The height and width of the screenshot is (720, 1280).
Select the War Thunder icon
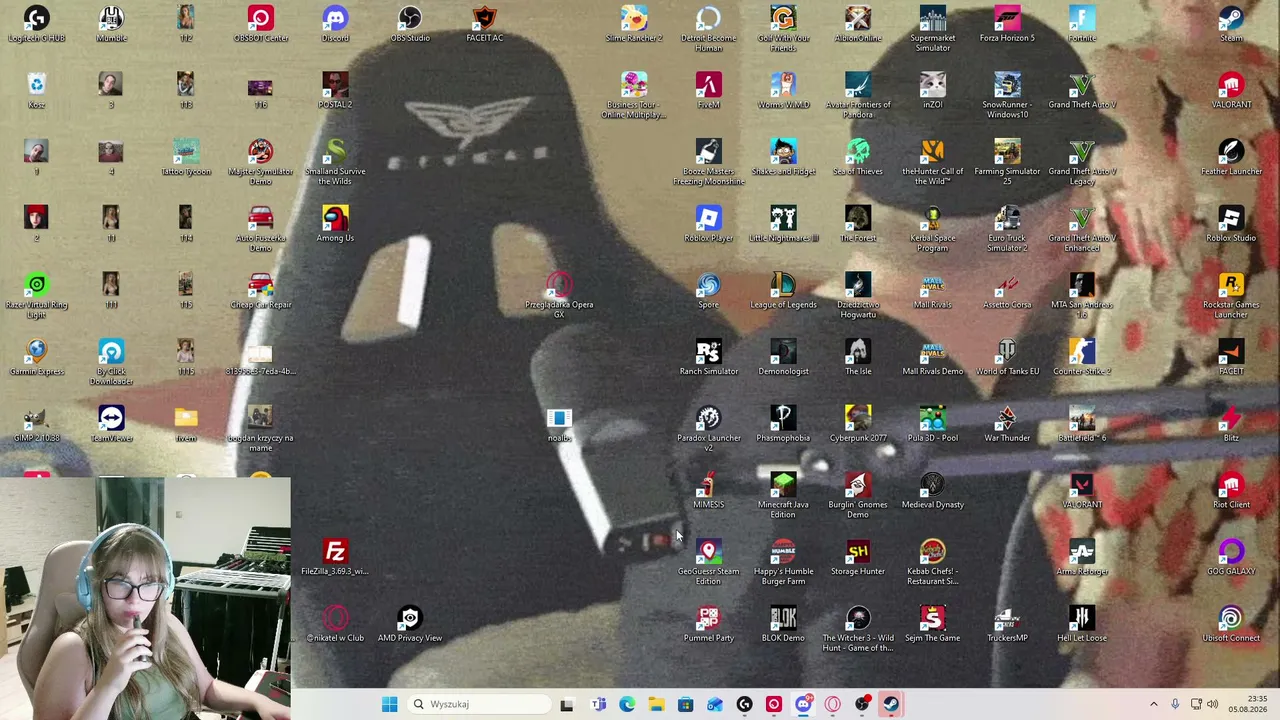click(x=1007, y=425)
